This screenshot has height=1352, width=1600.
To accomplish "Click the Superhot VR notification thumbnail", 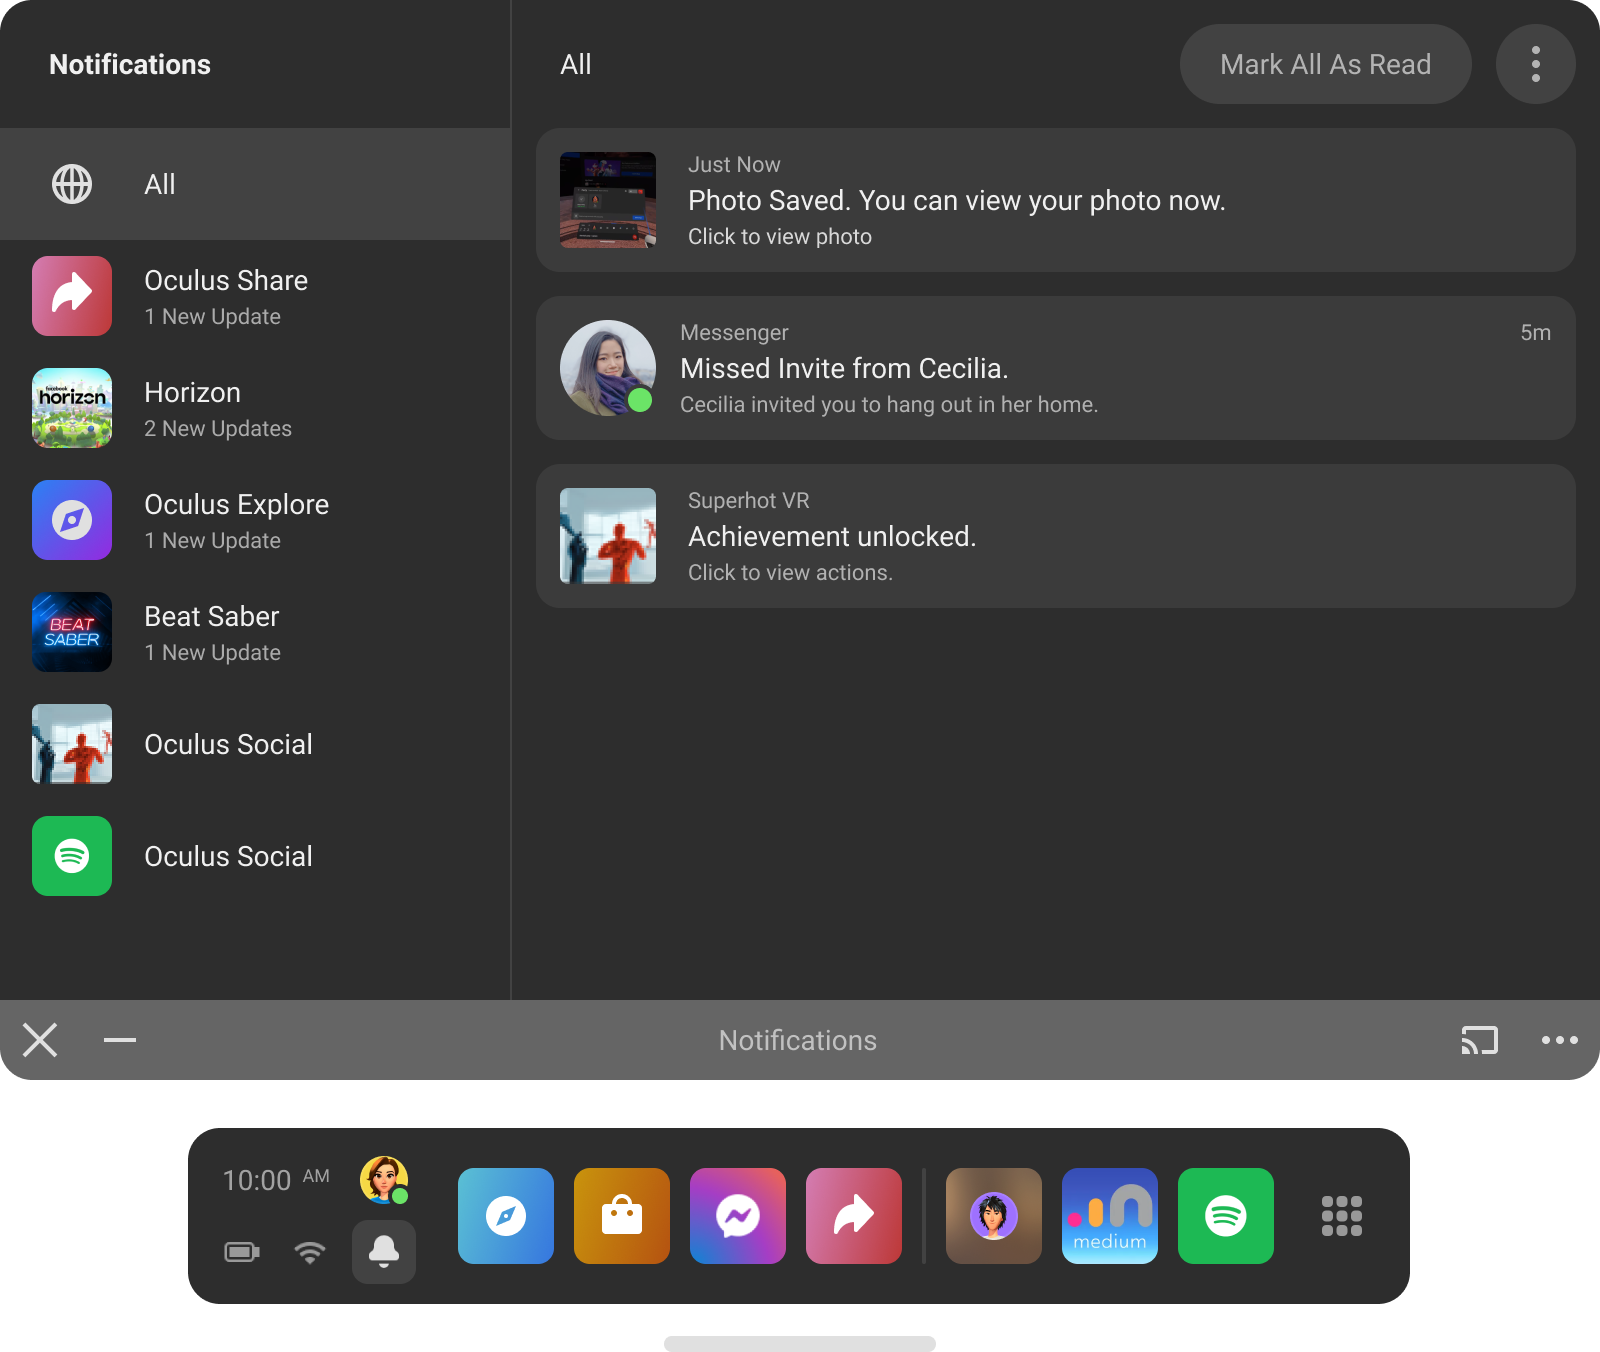I will pos(608,536).
